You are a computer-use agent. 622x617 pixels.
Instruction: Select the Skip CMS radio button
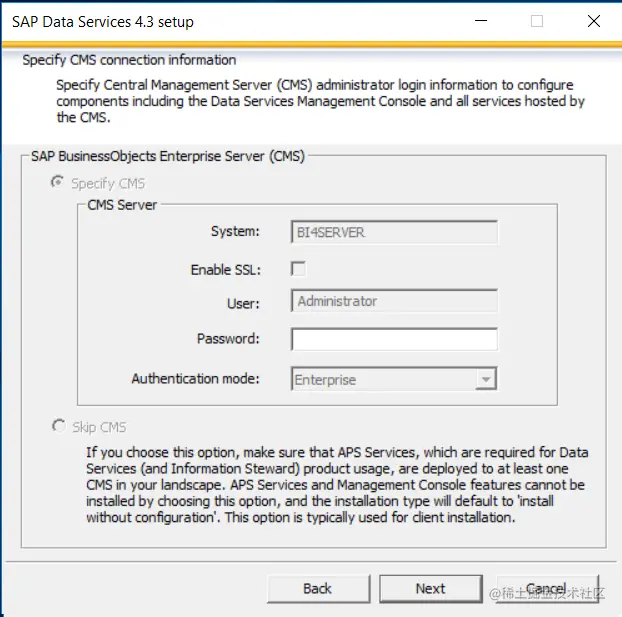pyautogui.click(x=59, y=426)
